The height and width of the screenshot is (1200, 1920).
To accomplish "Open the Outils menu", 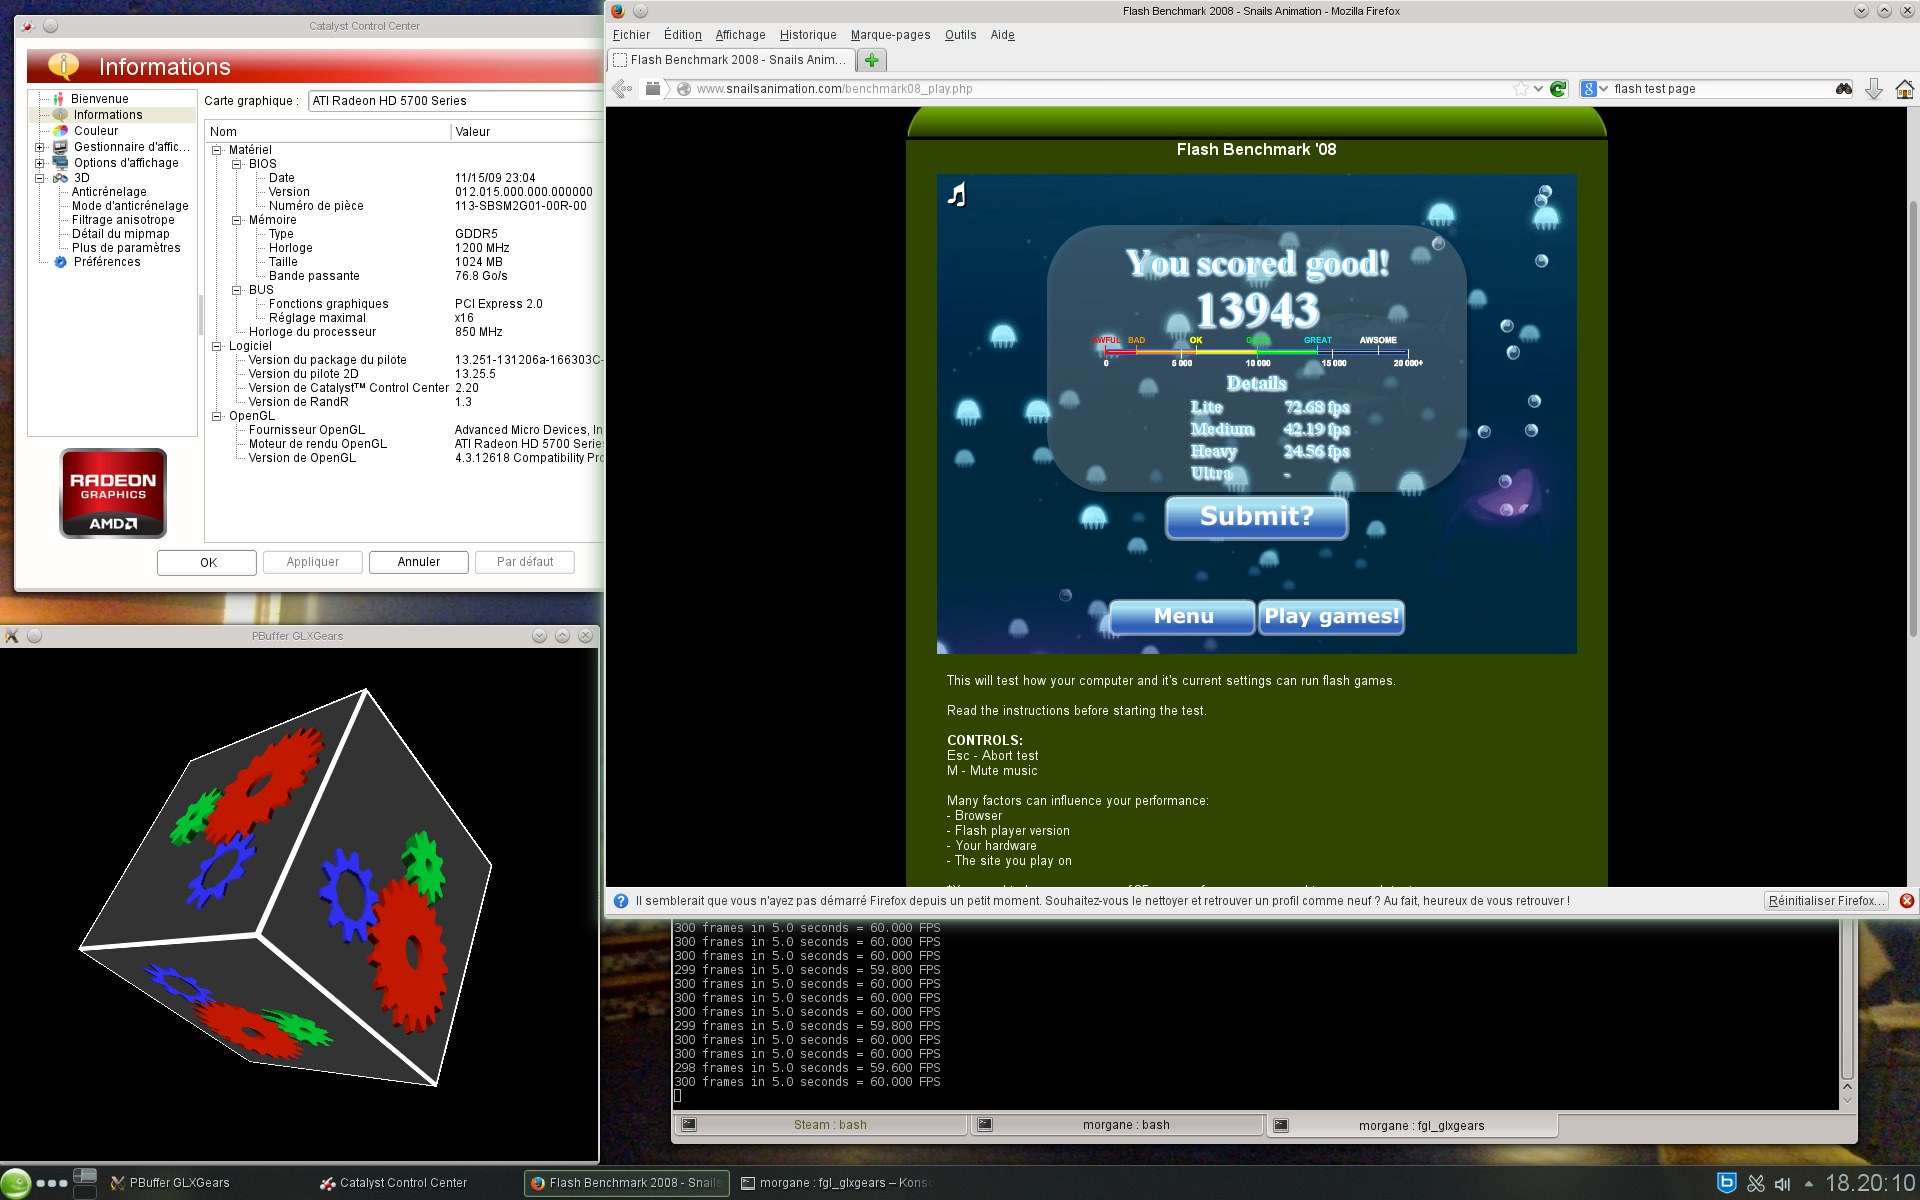I will [960, 35].
